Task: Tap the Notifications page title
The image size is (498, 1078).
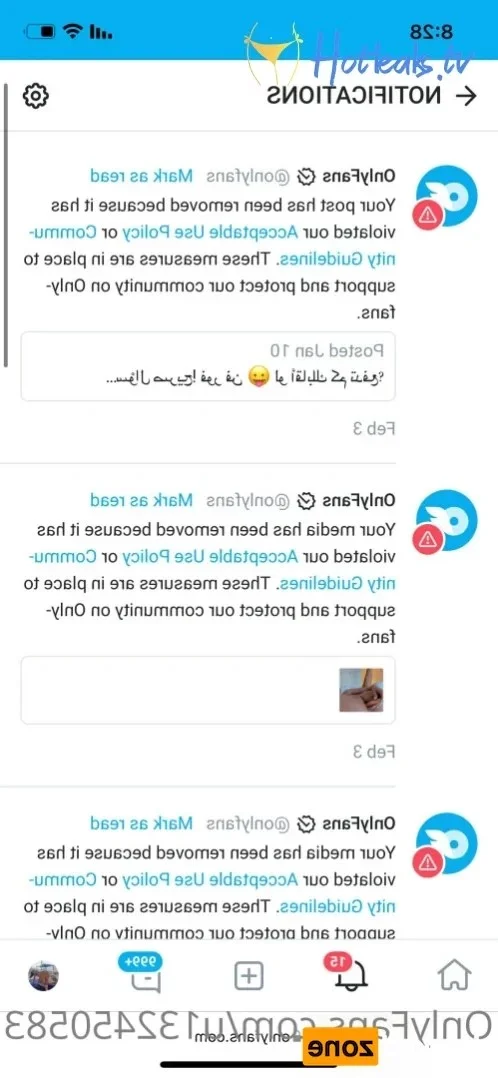Action: pyautogui.click(x=354, y=96)
